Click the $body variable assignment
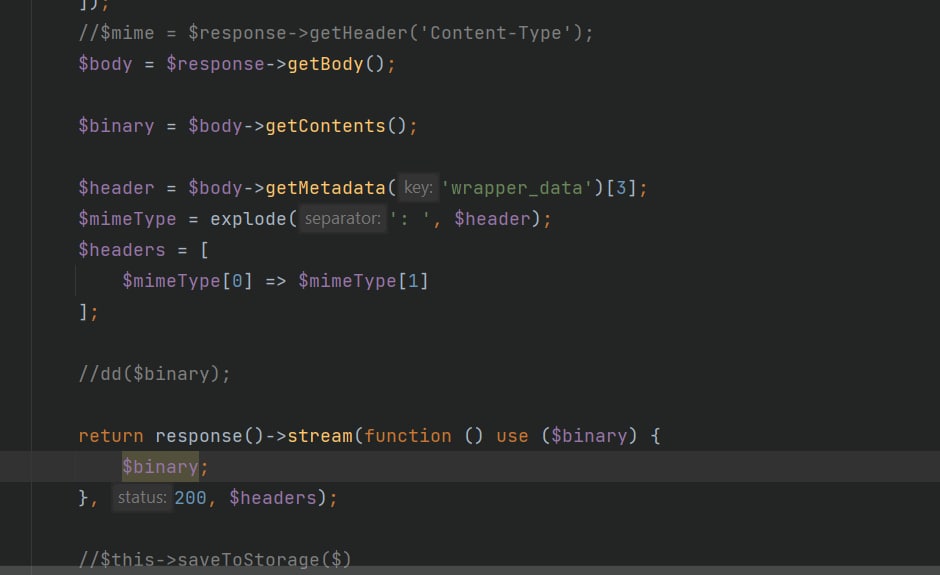The width and height of the screenshot is (940, 575). [x=106, y=64]
